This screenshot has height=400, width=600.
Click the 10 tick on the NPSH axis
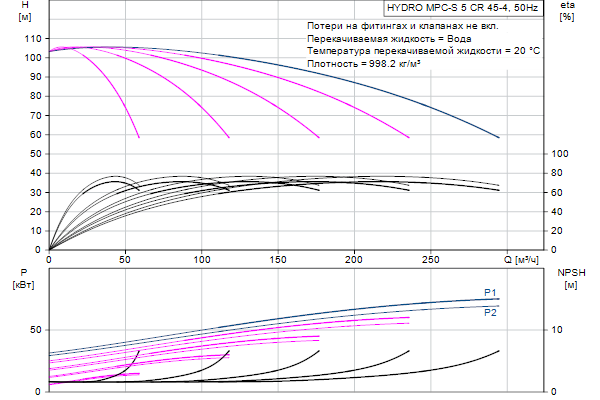tap(559, 329)
